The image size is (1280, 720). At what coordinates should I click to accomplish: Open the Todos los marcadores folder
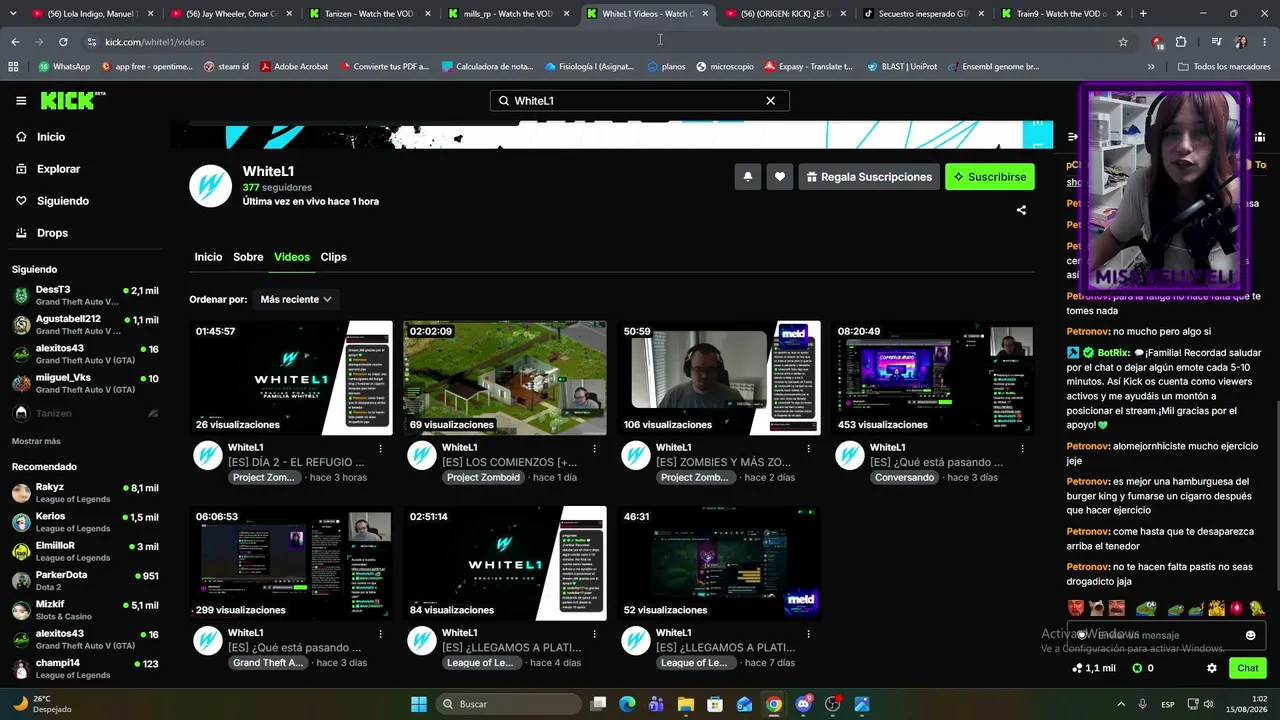click(x=1225, y=67)
